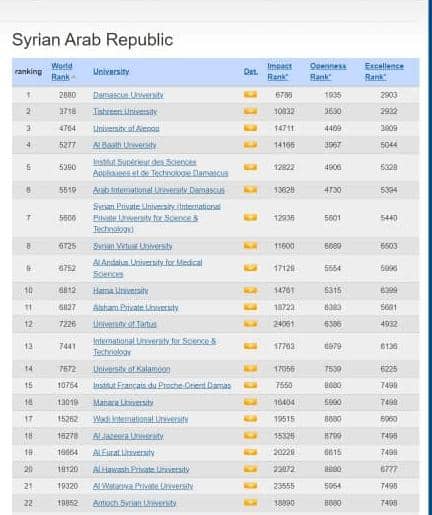Open Manara University link
432x515 pixels.
pos(123,403)
